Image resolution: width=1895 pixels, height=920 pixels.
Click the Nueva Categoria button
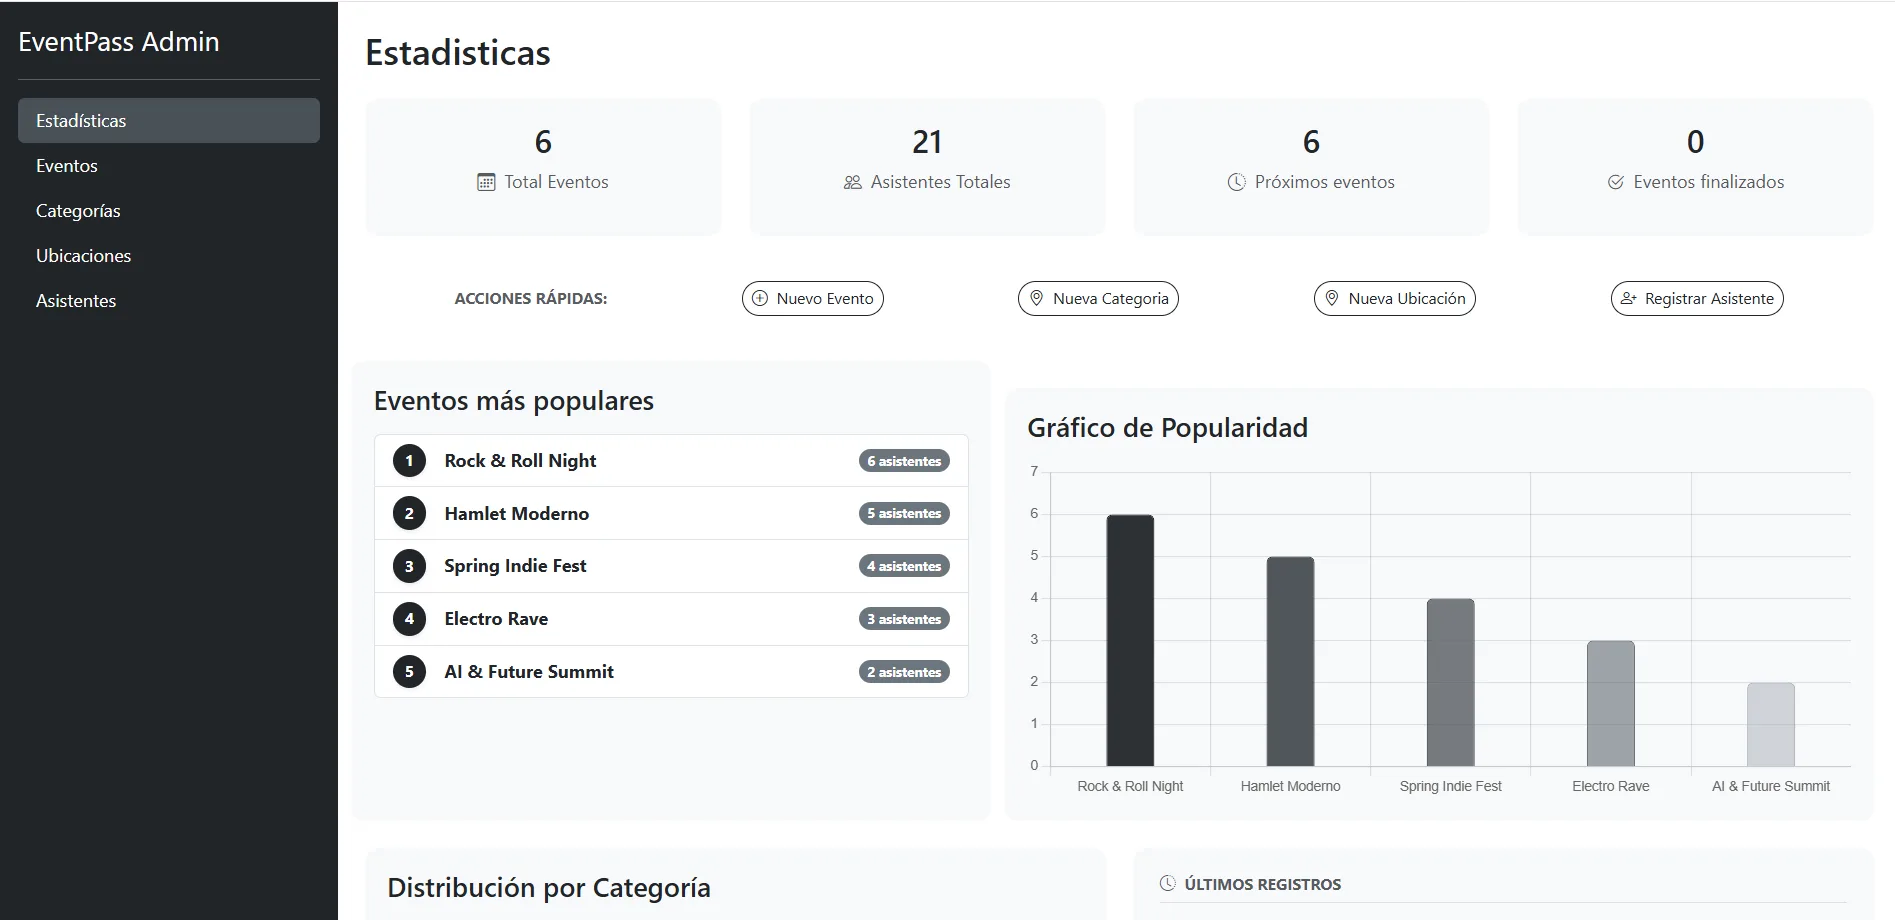coord(1098,298)
